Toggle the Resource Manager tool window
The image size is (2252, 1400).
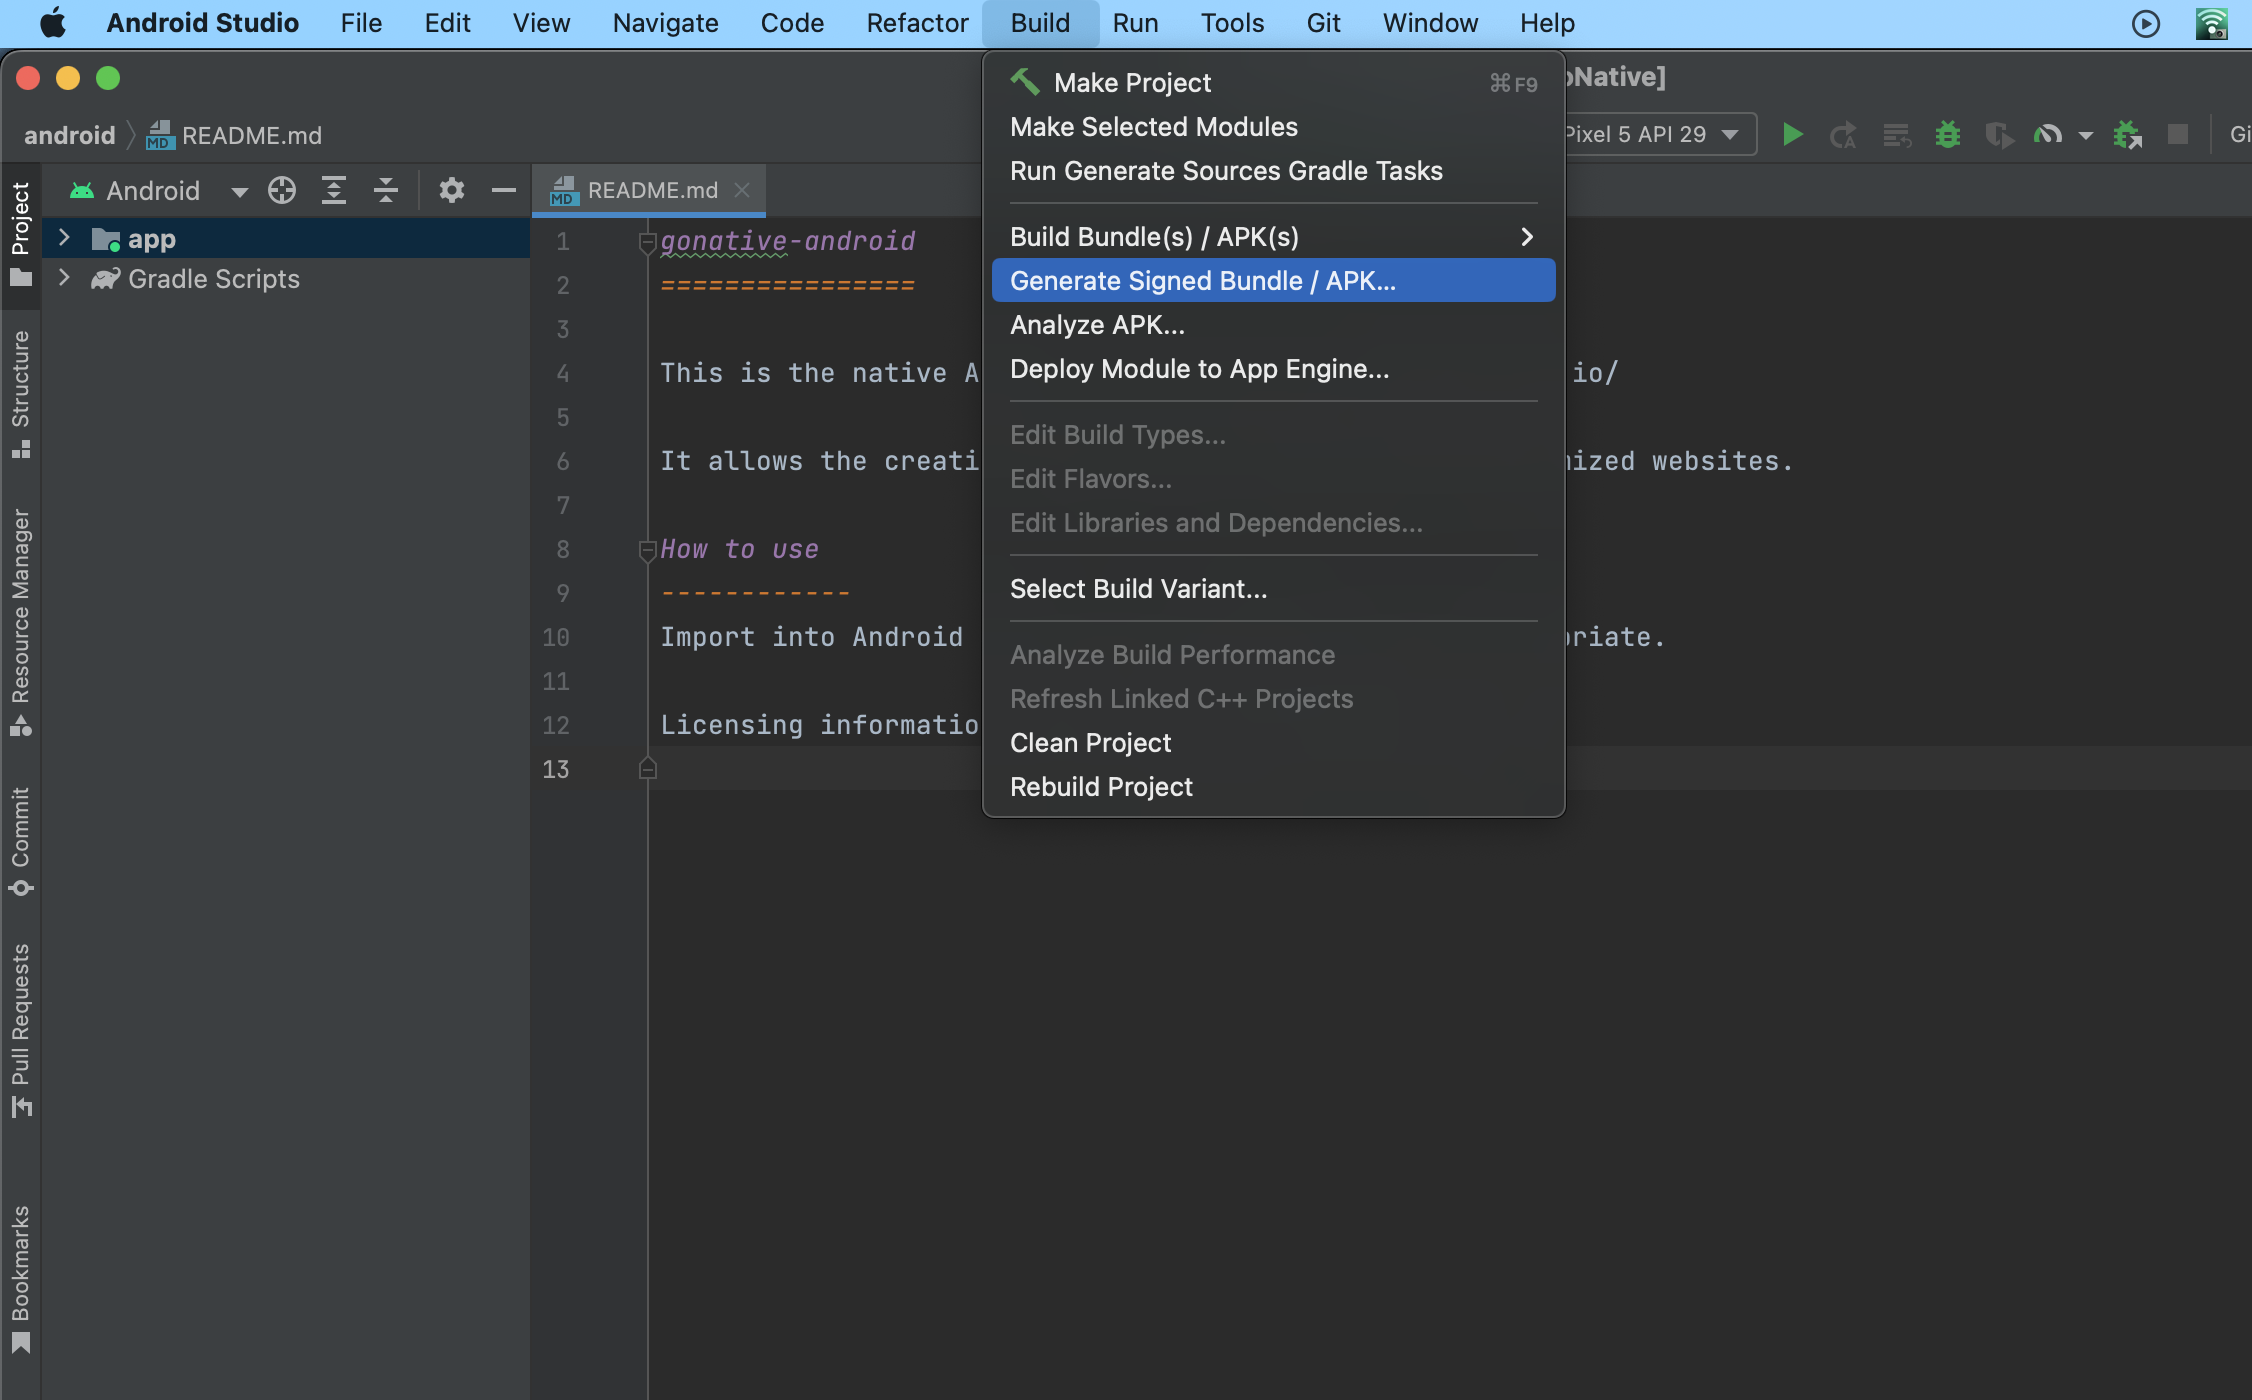pyautogui.click(x=20, y=620)
